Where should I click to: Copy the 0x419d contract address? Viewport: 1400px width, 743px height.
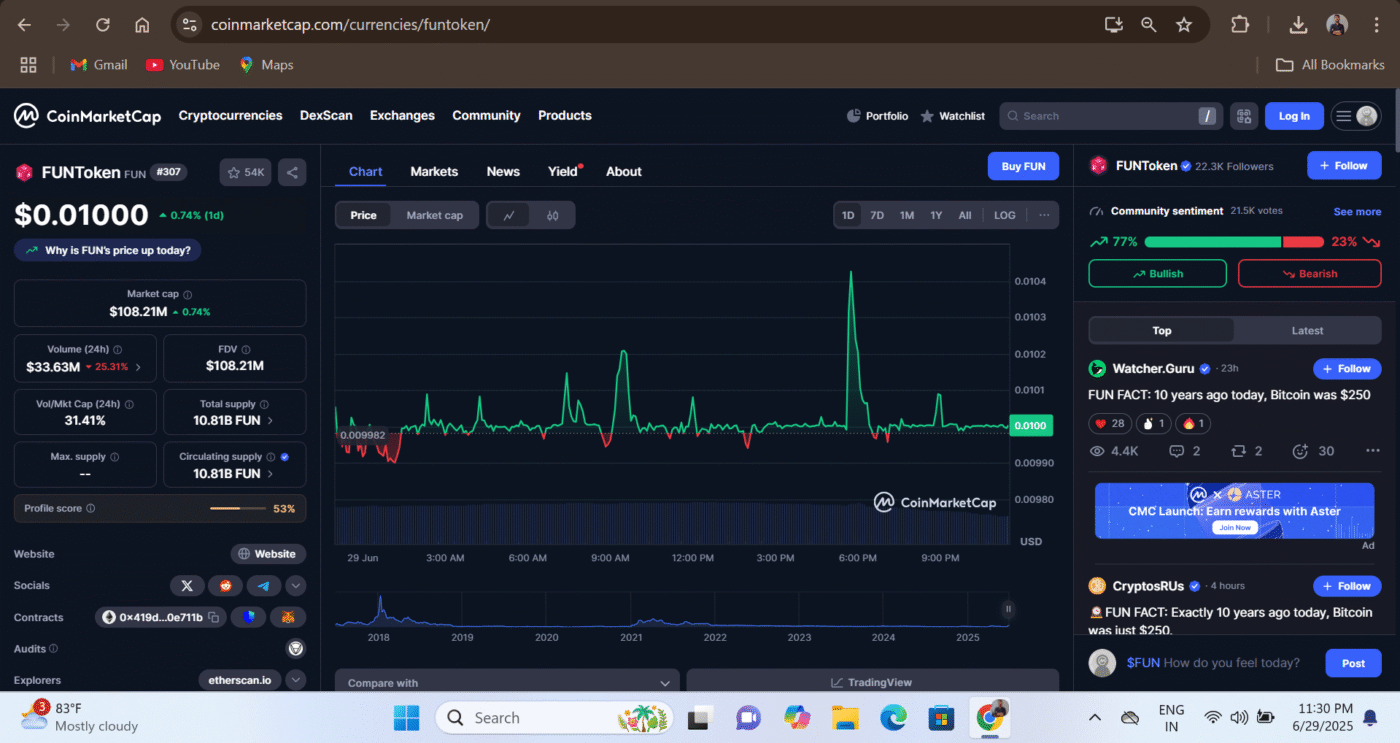[214, 618]
